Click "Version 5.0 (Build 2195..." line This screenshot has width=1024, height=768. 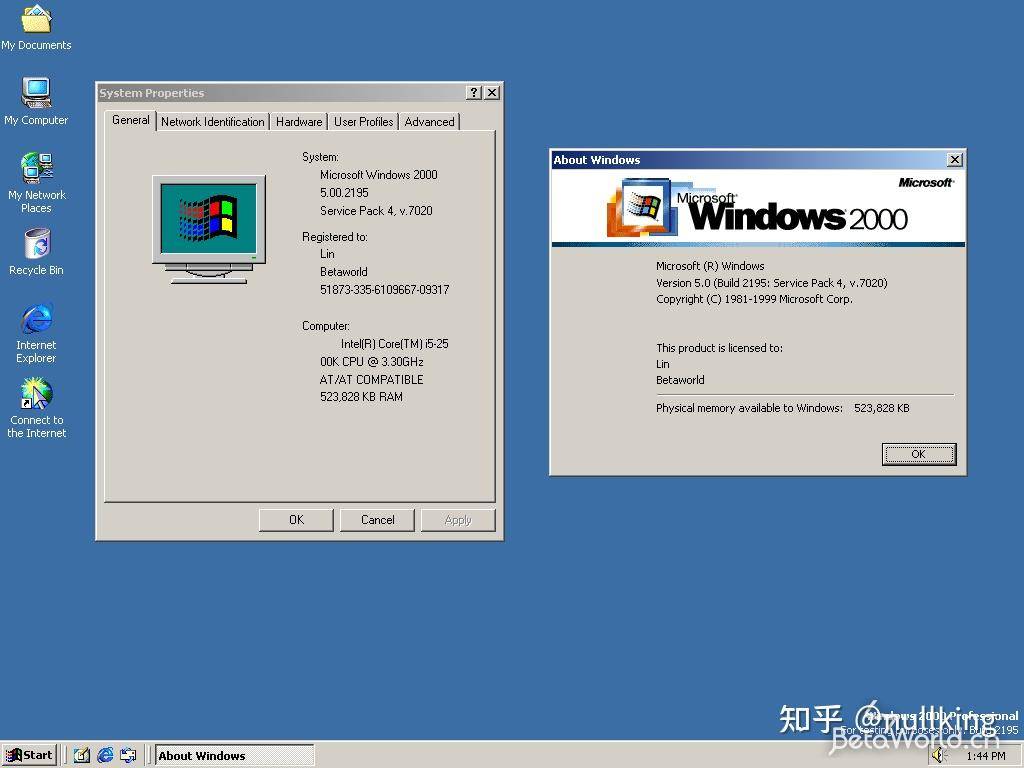[772, 283]
